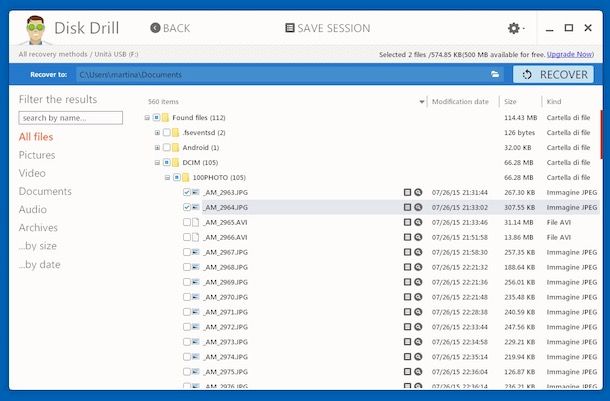Image resolution: width=610 pixels, height=401 pixels.
Task: Uncheck the _AM_2963.JPG checkbox
Action: 187,192
